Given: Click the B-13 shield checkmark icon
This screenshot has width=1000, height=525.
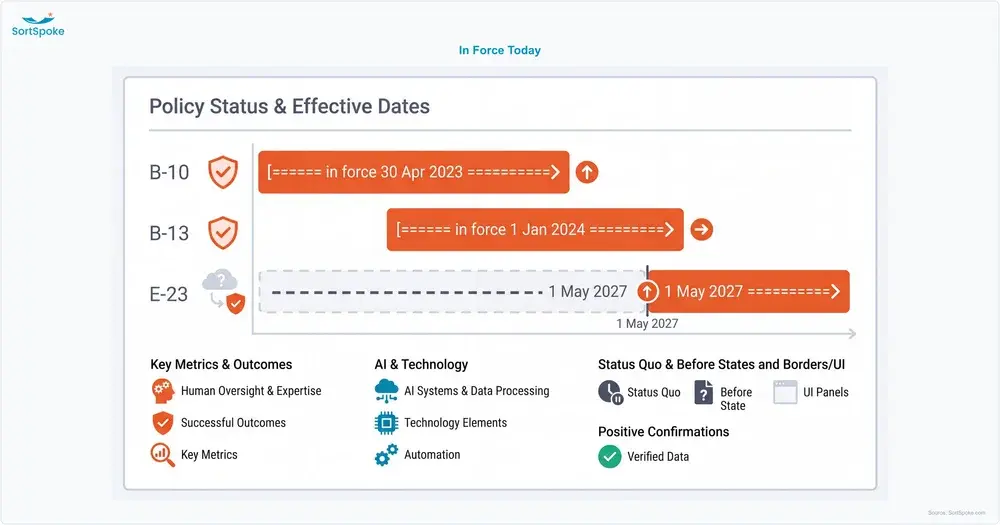Looking at the screenshot, I should [223, 233].
